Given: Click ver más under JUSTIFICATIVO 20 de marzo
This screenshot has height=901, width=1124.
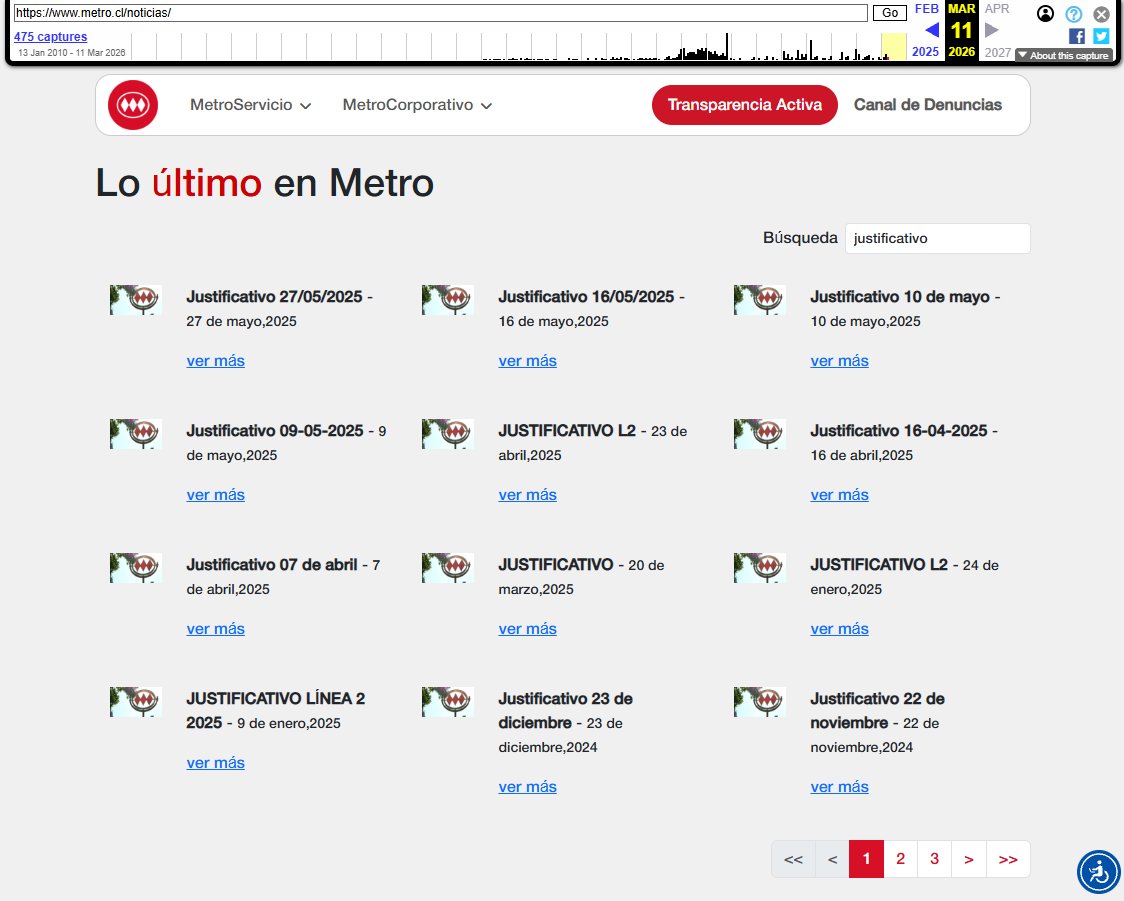Looking at the screenshot, I should [x=528, y=629].
